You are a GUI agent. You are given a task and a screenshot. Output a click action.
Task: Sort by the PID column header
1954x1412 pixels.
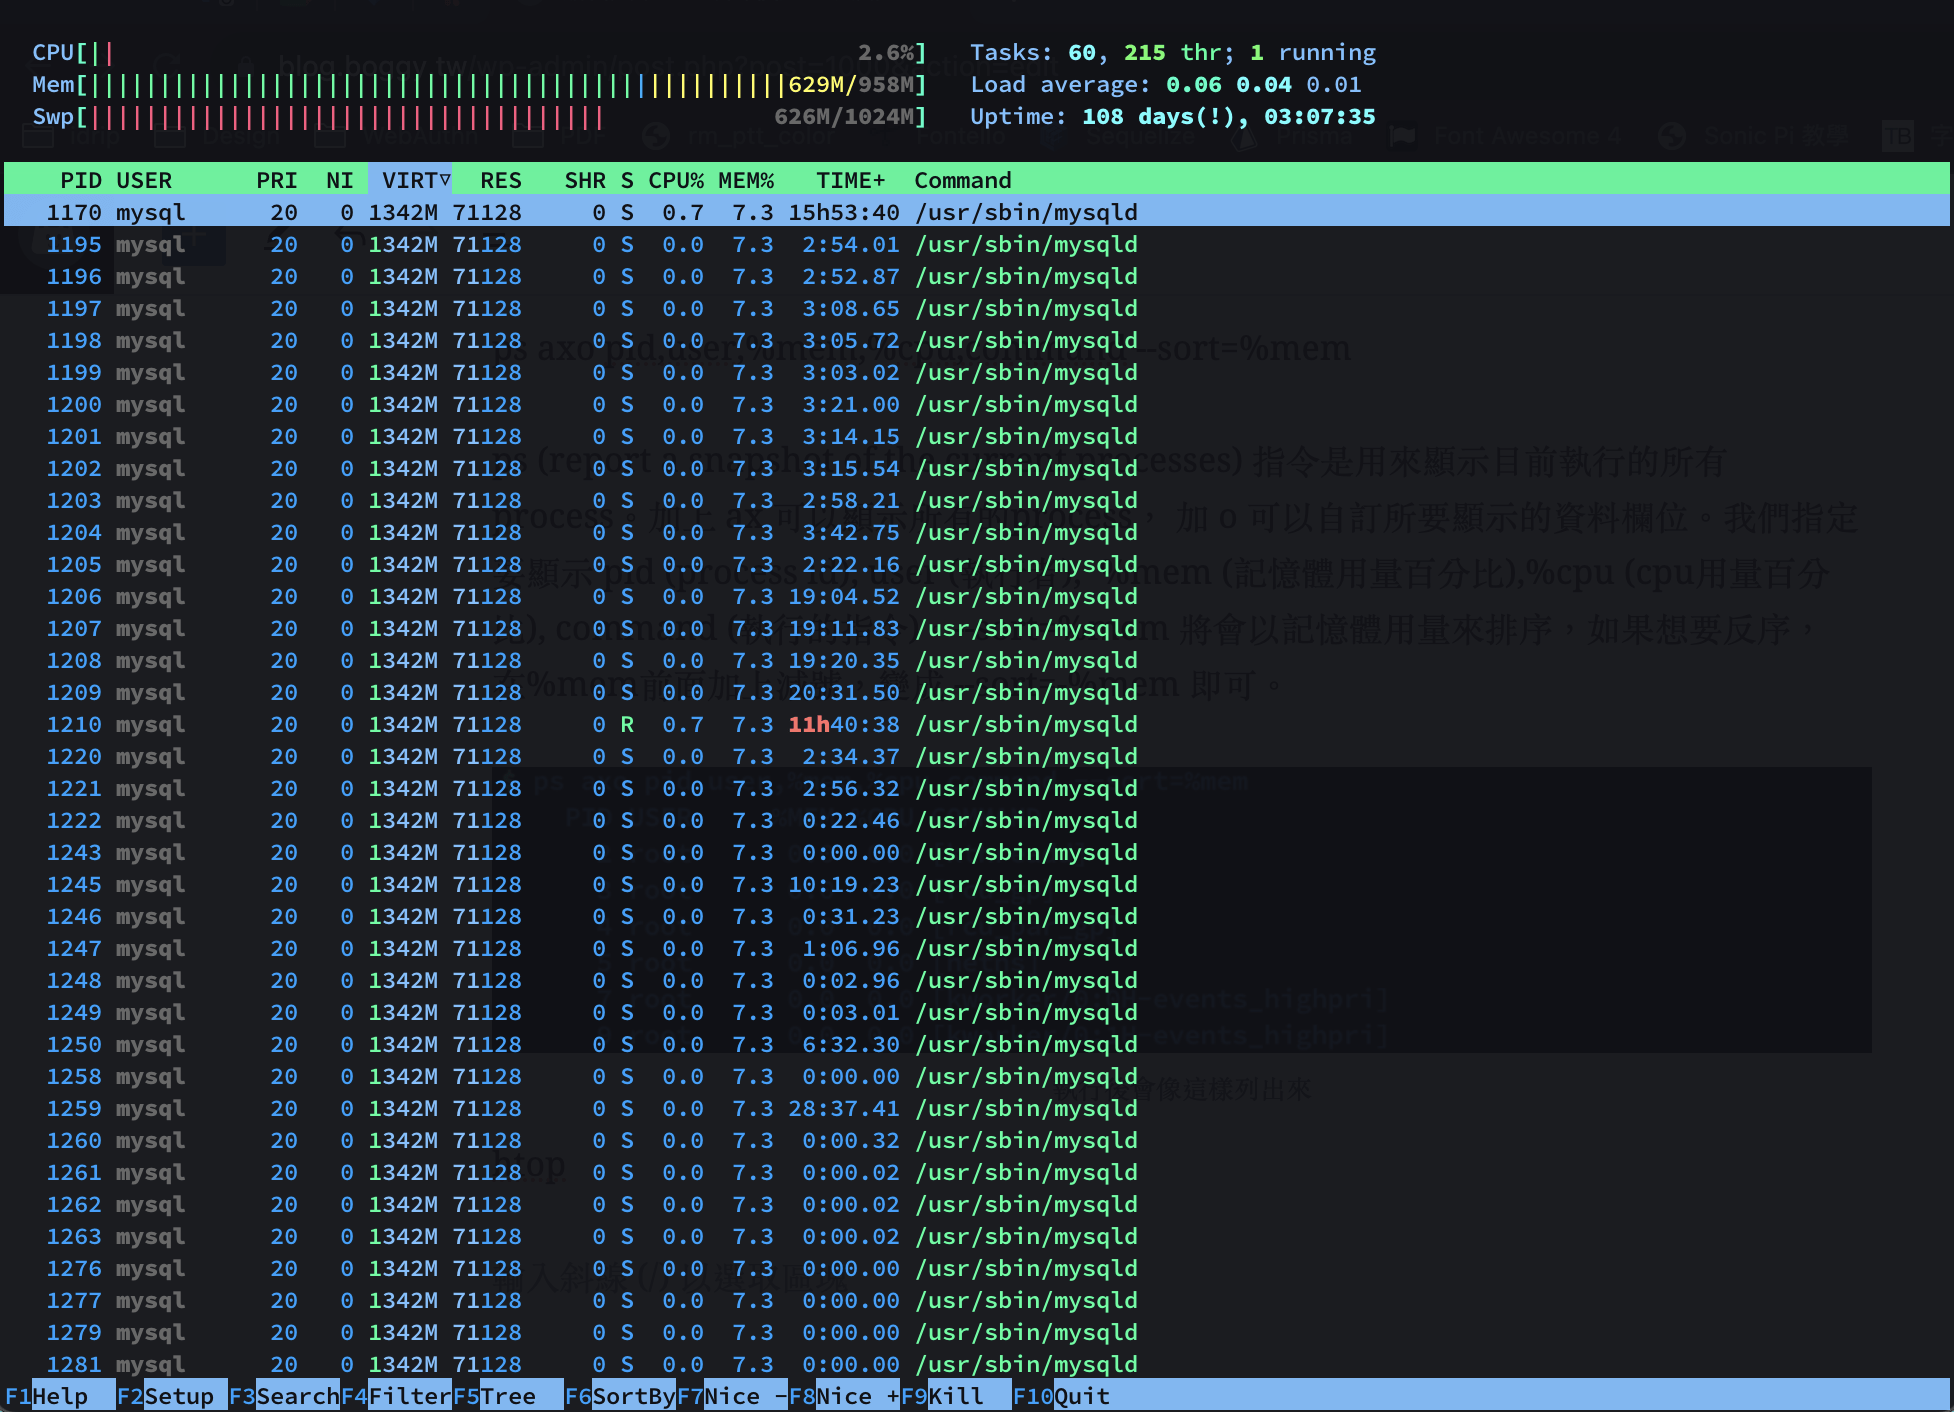click(80, 180)
